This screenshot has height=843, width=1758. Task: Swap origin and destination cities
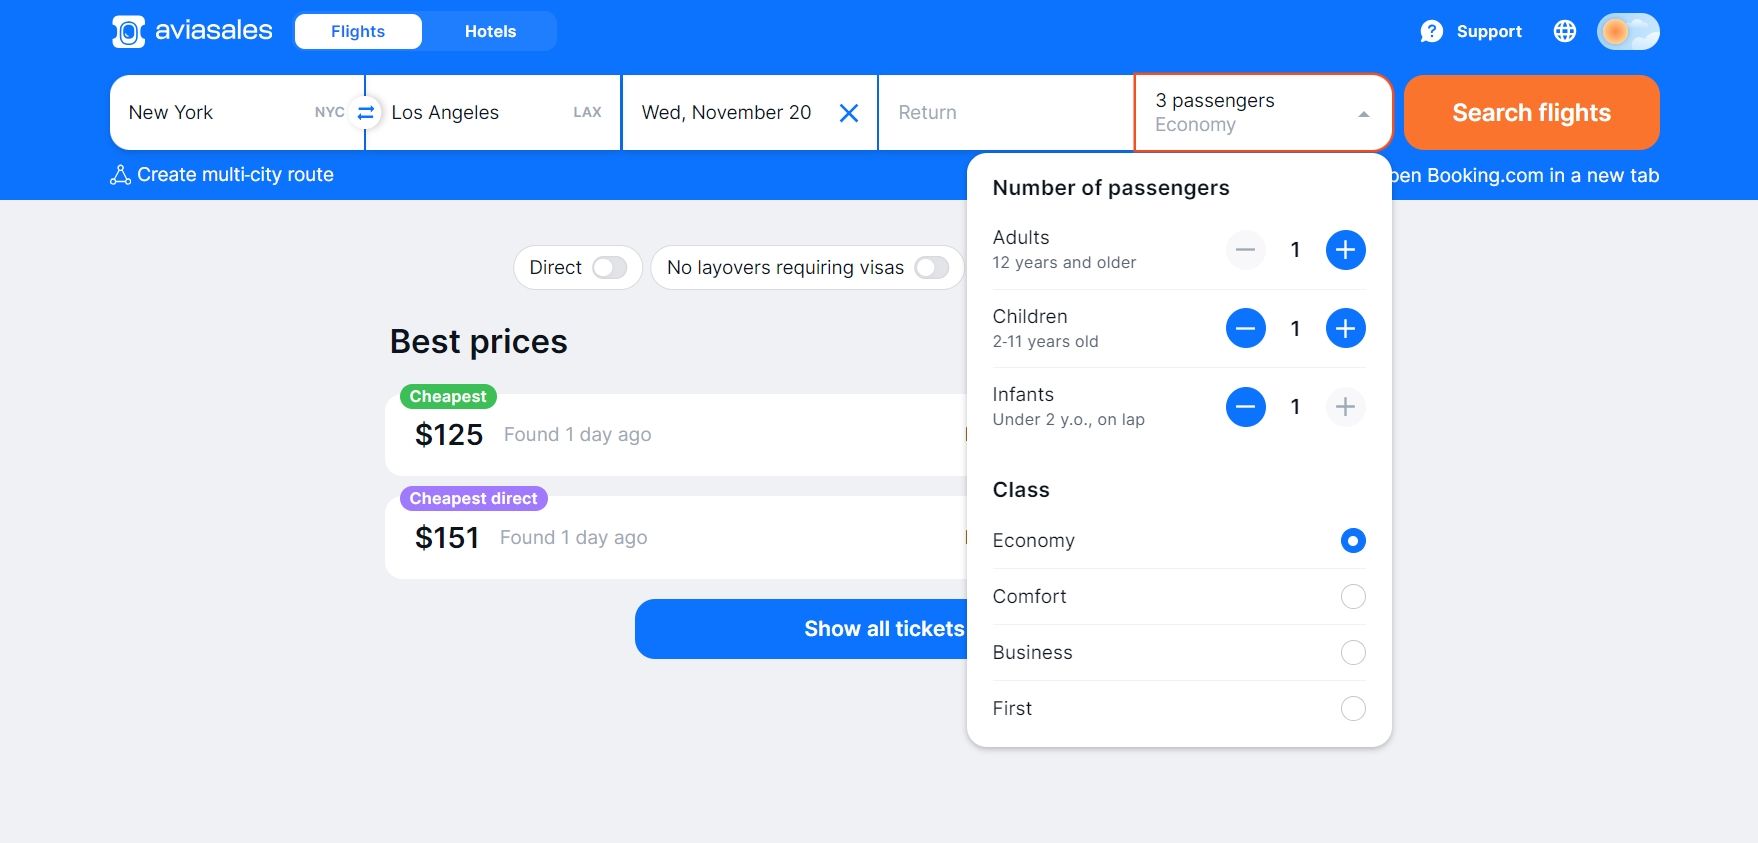(x=366, y=113)
